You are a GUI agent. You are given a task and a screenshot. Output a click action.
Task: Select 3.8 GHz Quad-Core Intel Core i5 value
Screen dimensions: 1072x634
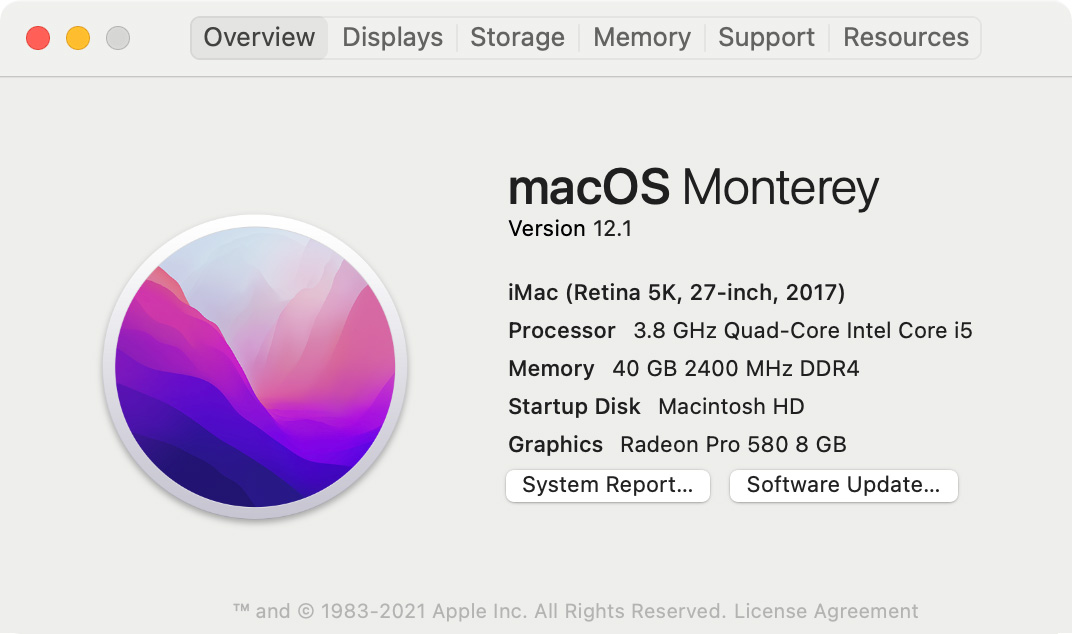coord(803,331)
